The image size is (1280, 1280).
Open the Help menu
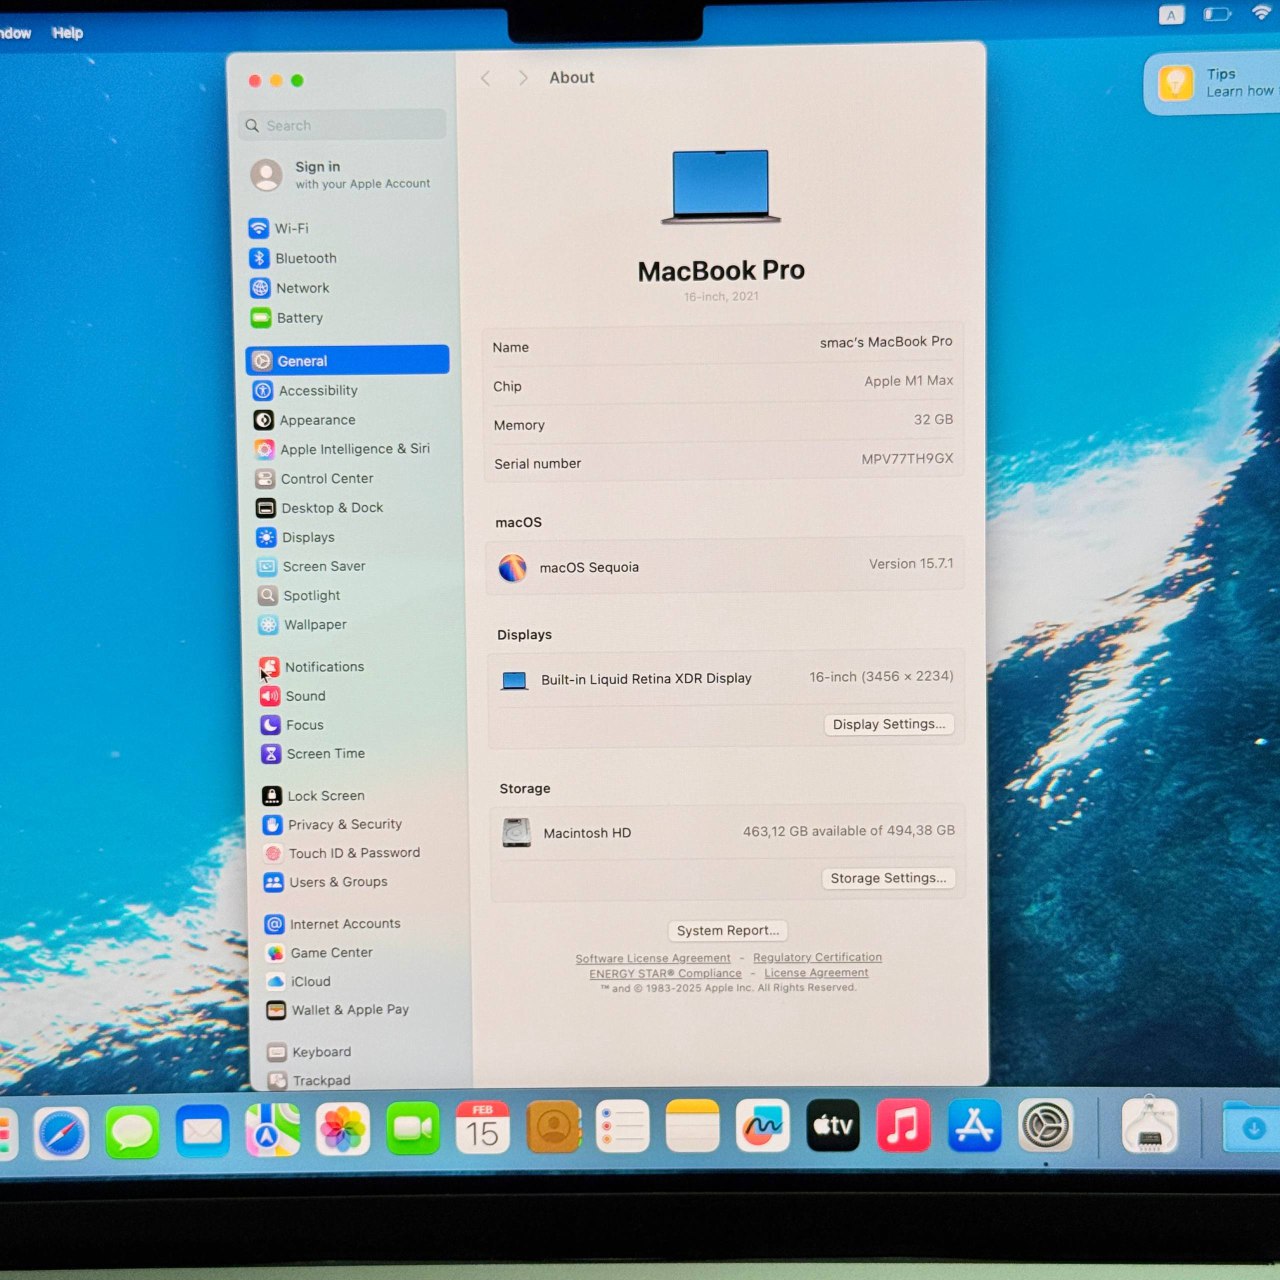[67, 33]
